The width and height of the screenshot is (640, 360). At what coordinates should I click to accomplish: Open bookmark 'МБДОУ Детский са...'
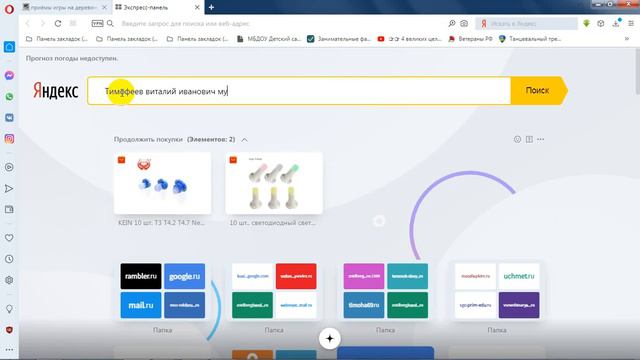coord(269,39)
